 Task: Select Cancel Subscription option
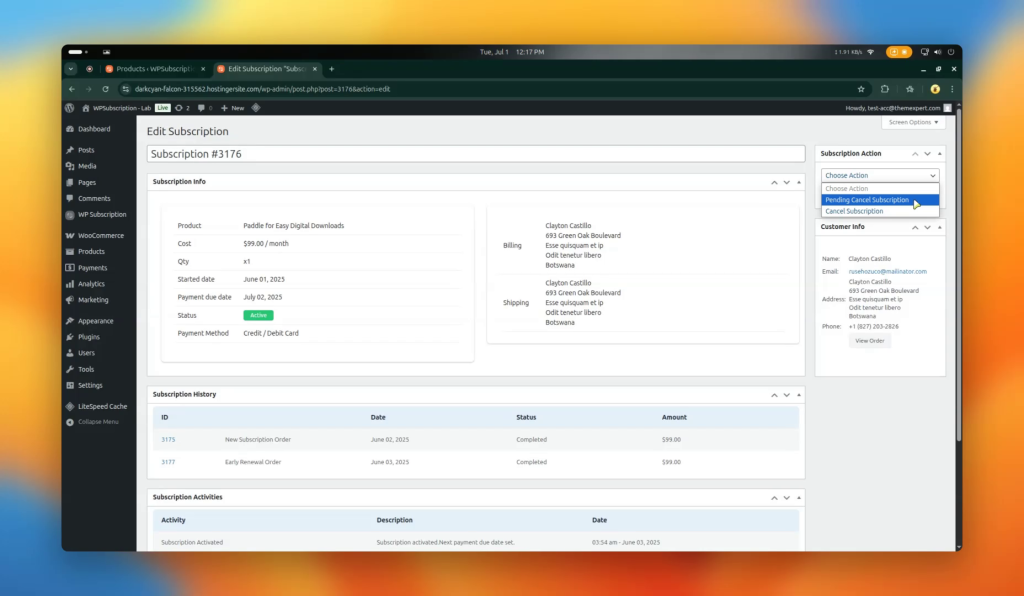(880, 212)
